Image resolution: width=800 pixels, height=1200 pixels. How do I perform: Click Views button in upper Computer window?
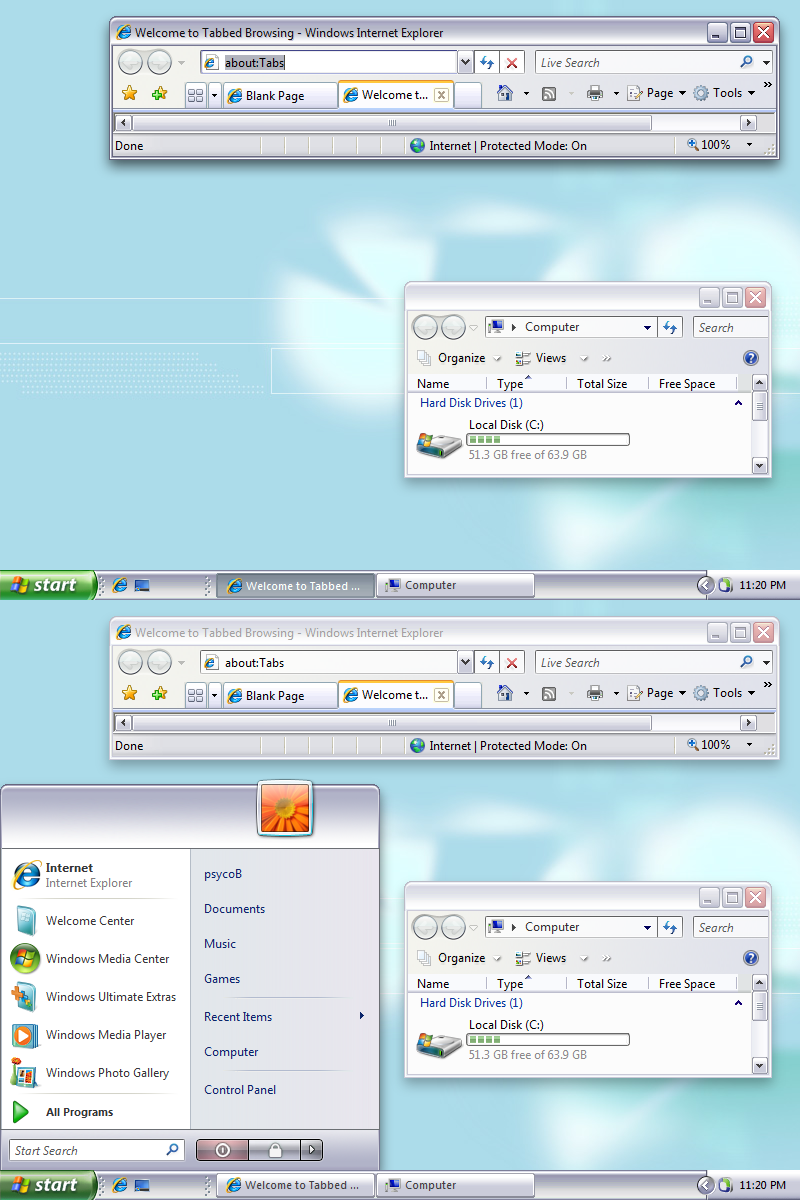click(x=541, y=358)
